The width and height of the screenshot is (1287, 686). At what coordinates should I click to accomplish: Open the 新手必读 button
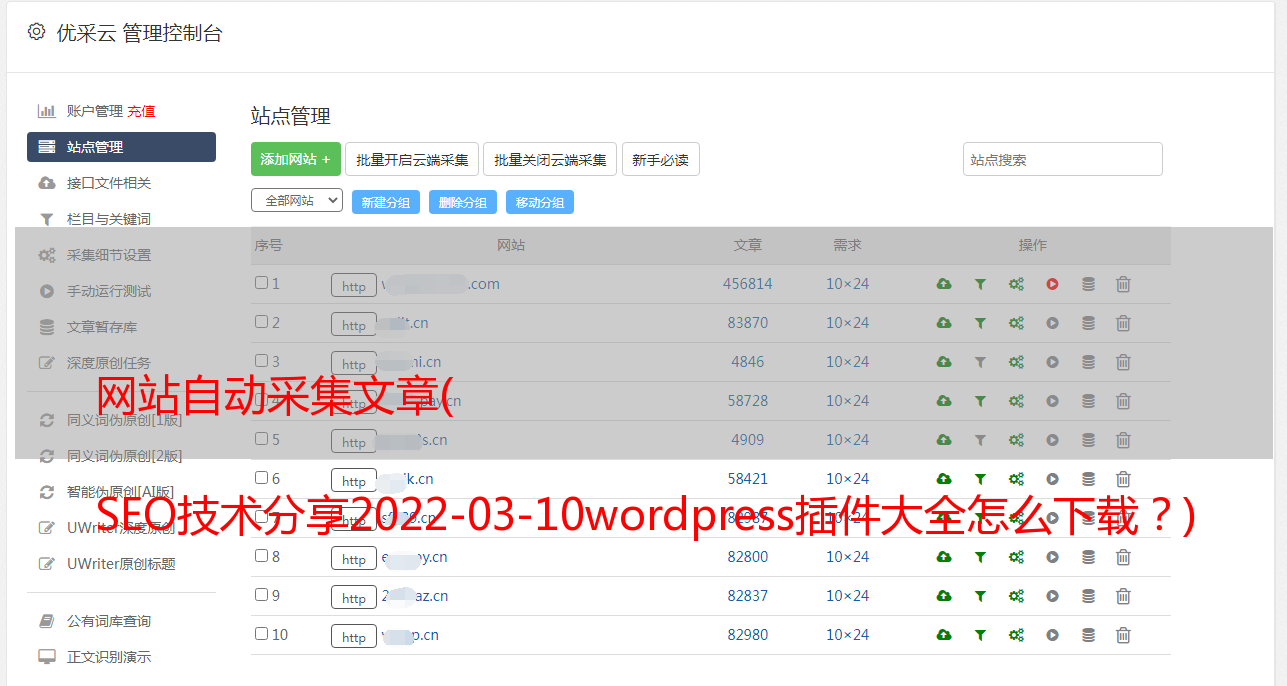point(660,159)
